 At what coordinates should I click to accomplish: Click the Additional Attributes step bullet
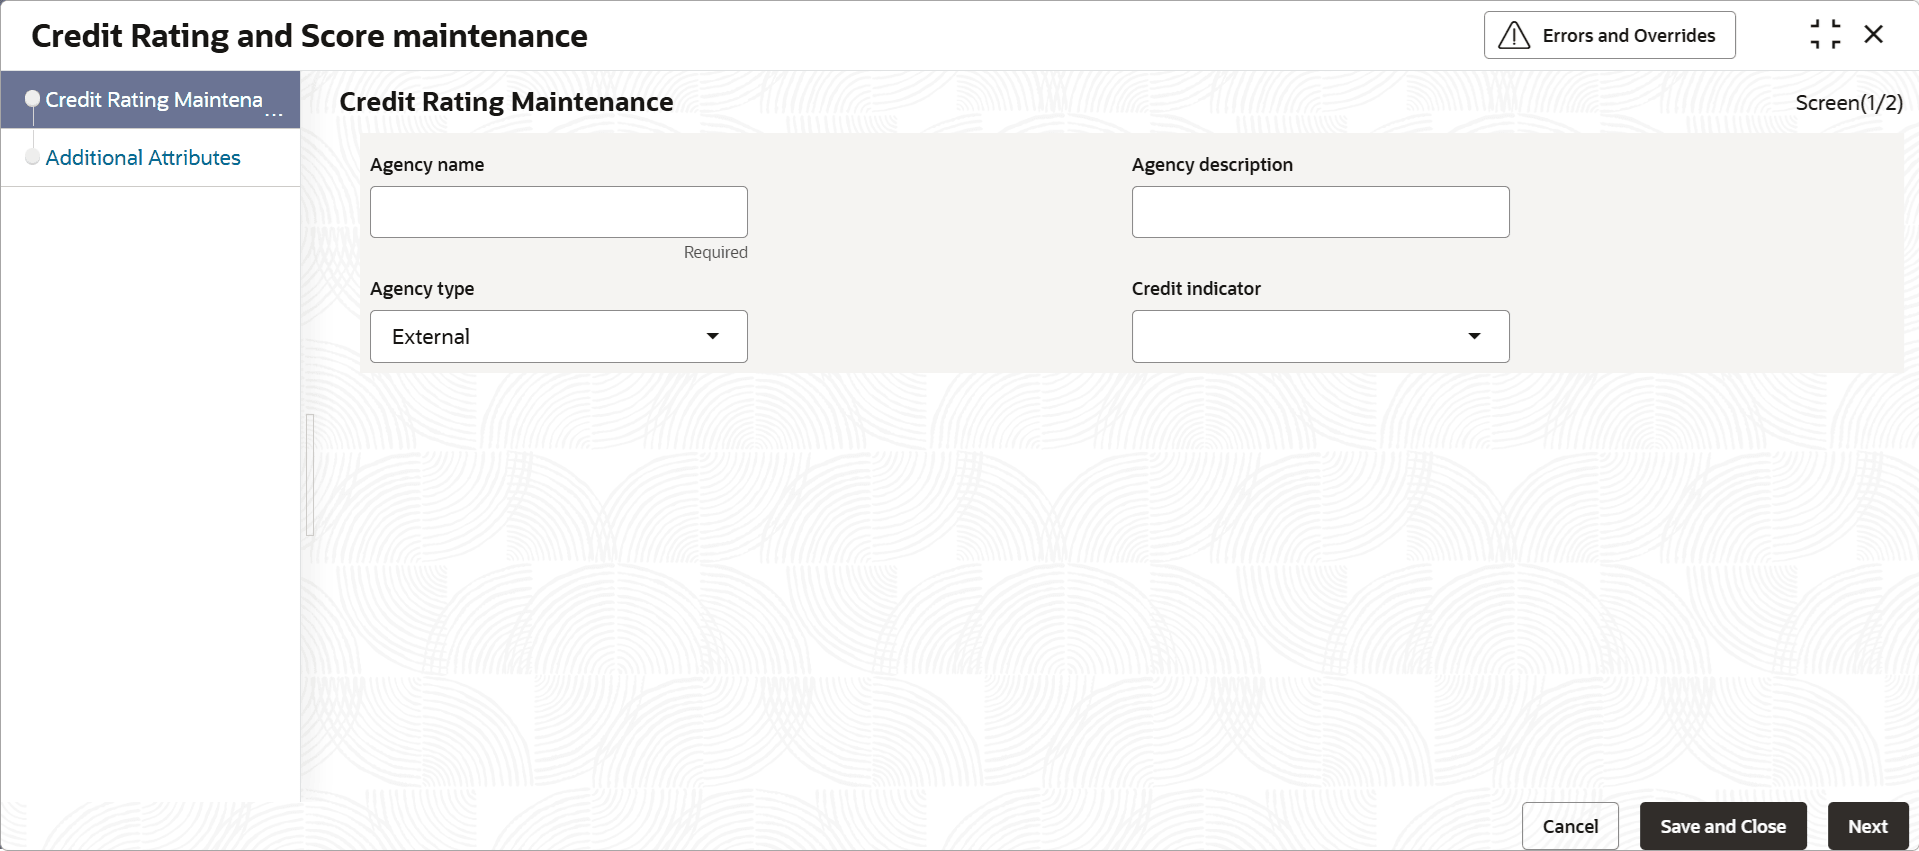point(32,157)
